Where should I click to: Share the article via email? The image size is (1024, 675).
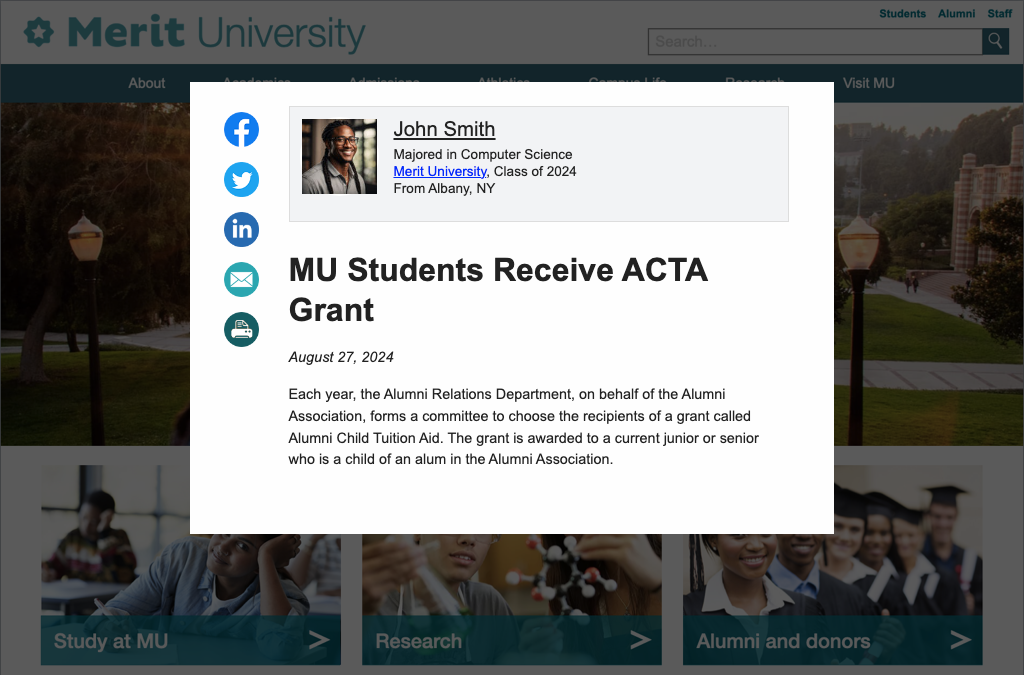pyautogui.click(x=241, y=279)
